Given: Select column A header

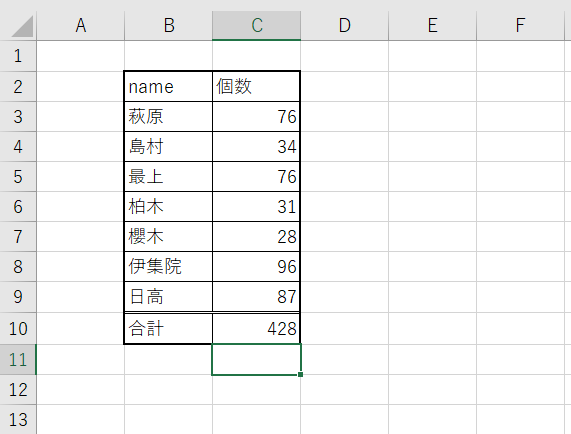Looking at the screenshot, I should [x=80, y=25].
